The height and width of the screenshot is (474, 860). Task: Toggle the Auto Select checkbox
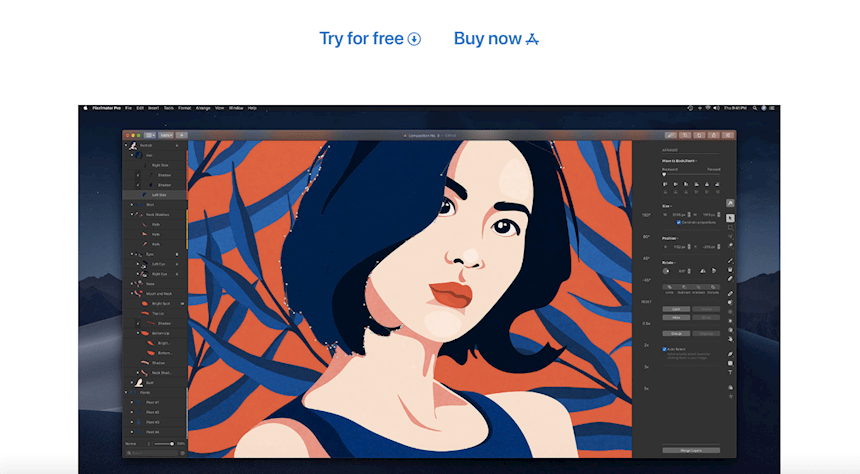[x=664, y=349]
